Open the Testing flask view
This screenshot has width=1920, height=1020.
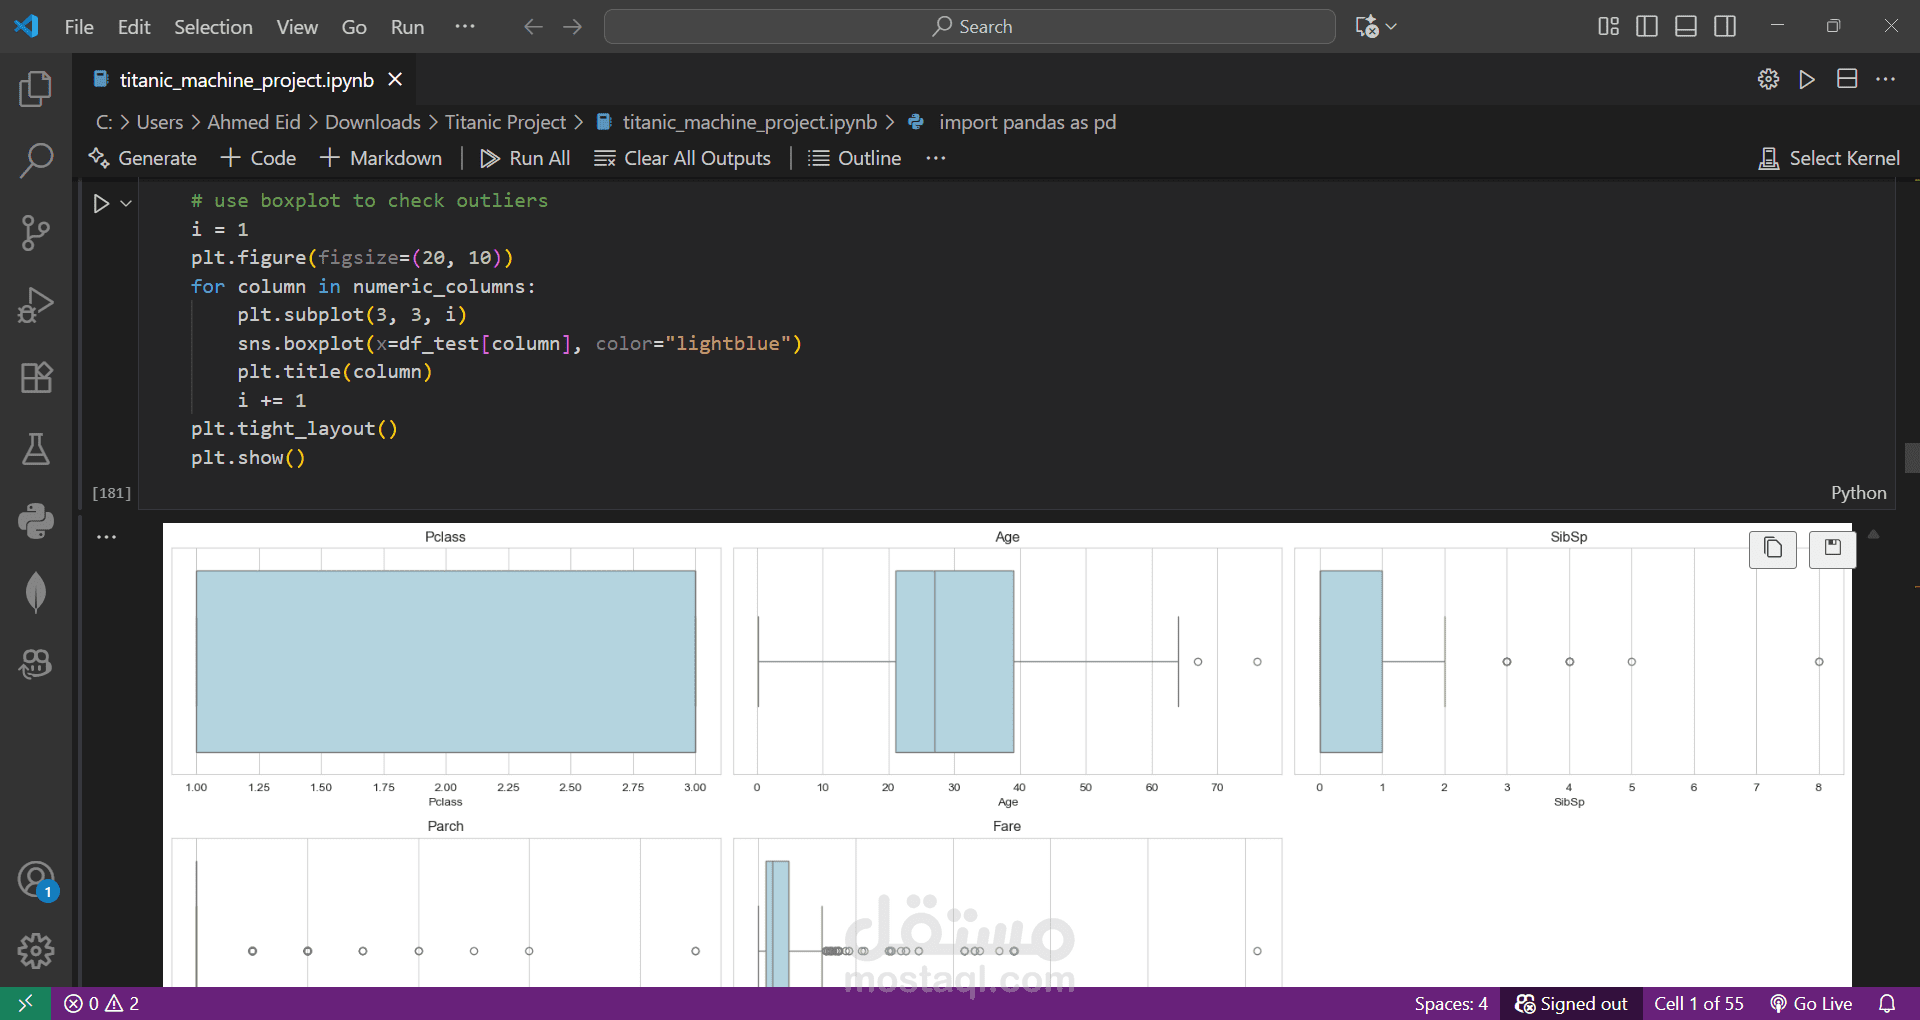click(36, 449)
